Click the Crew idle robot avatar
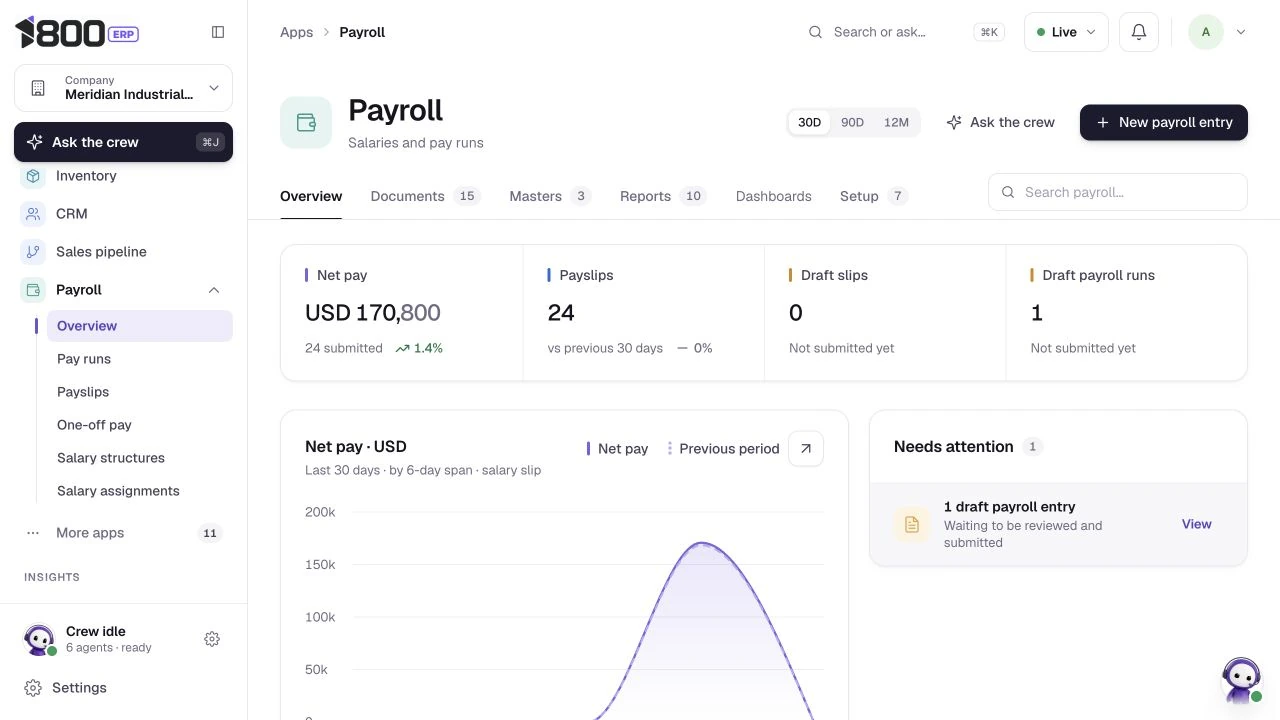 tap(39, 639)
